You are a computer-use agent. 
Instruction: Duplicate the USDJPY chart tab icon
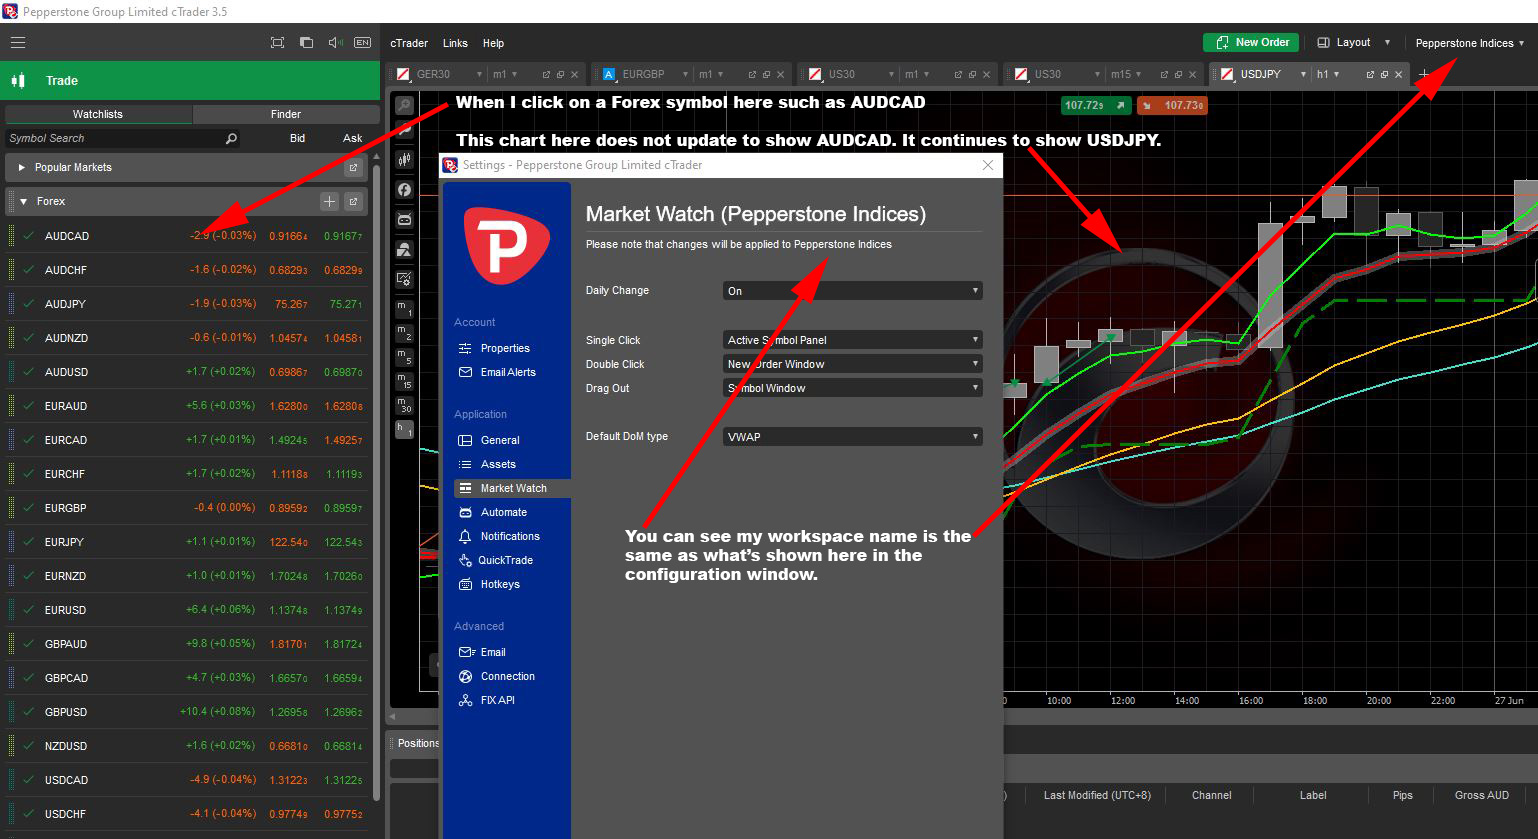[1384, 74]
